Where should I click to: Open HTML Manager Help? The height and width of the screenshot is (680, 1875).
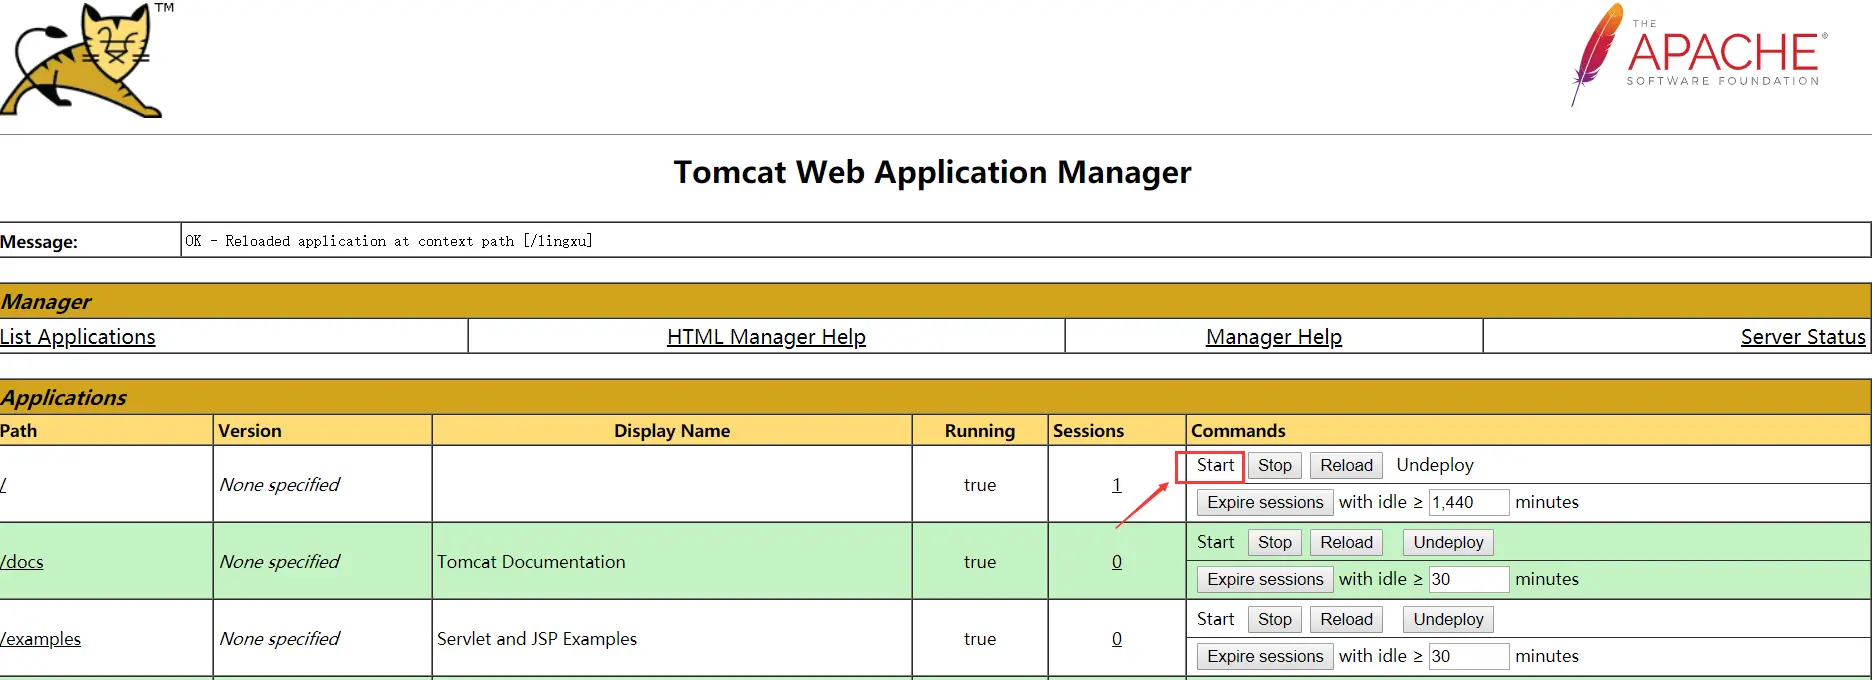click(x=766, y=337)
